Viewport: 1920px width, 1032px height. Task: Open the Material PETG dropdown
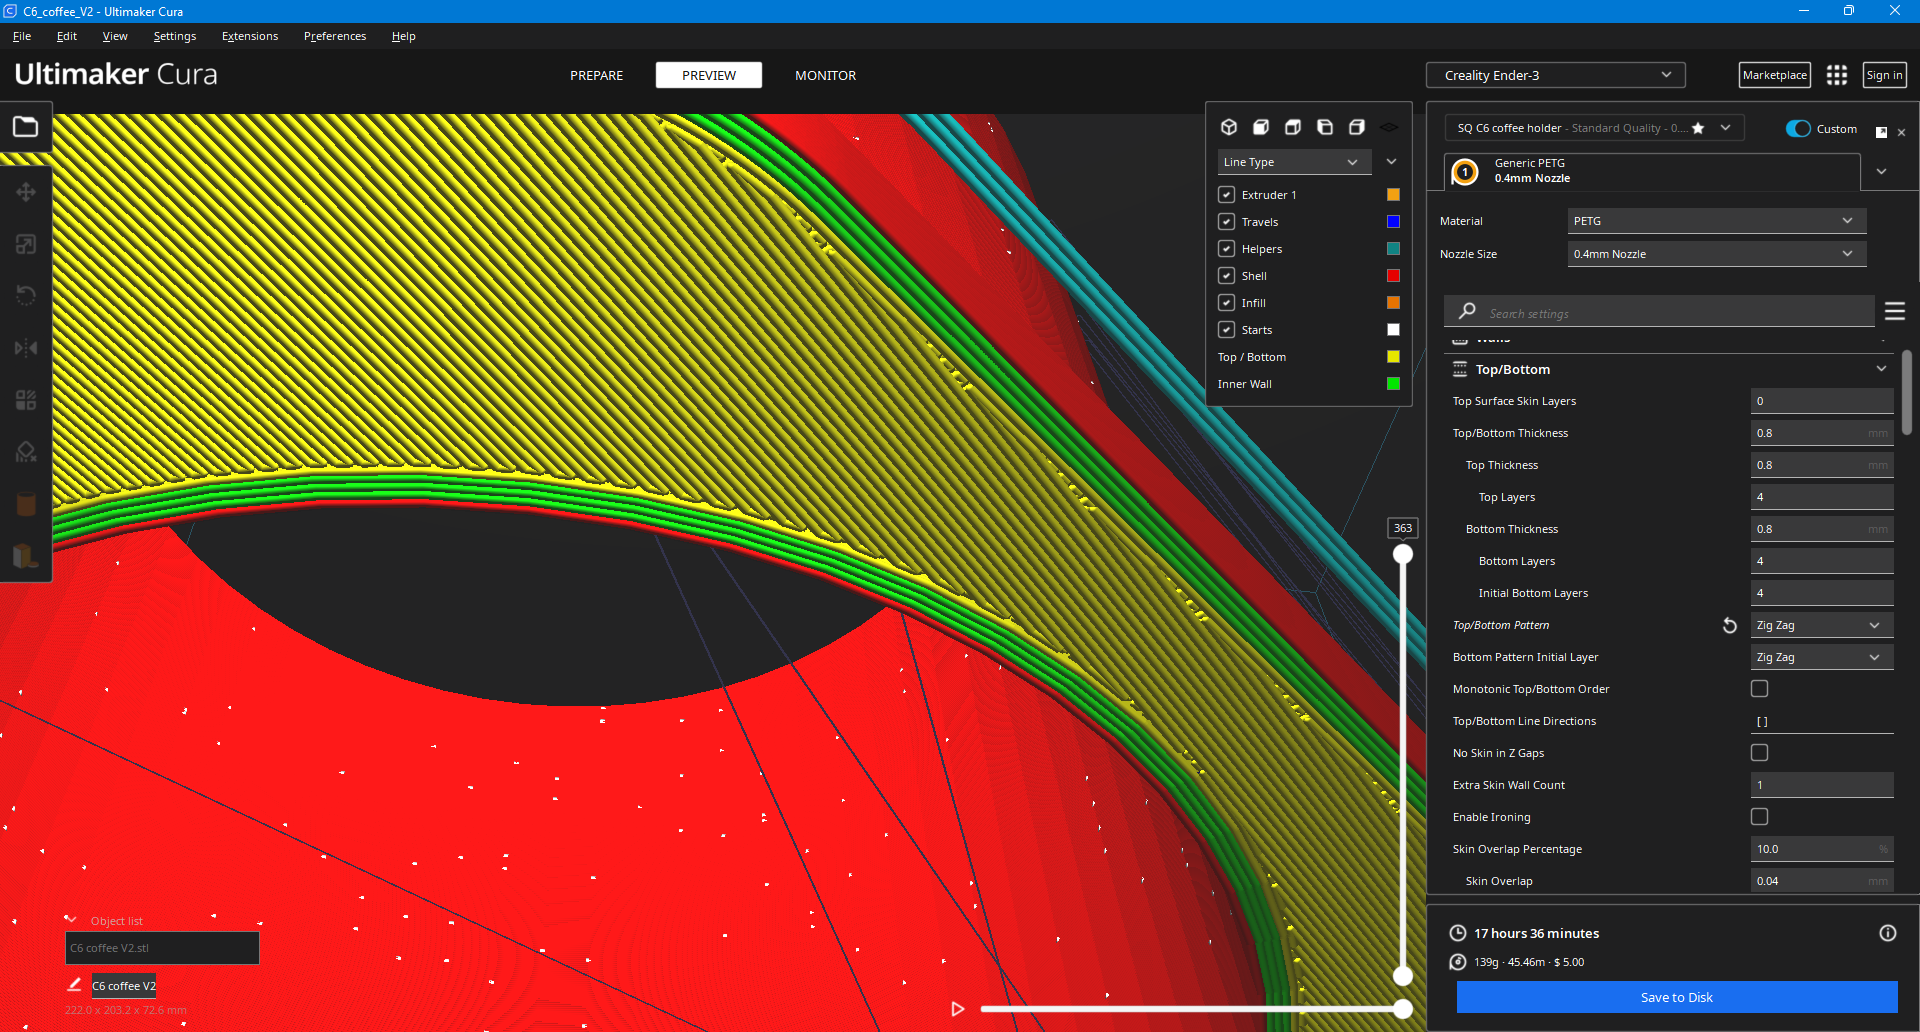pos(1717,221)
